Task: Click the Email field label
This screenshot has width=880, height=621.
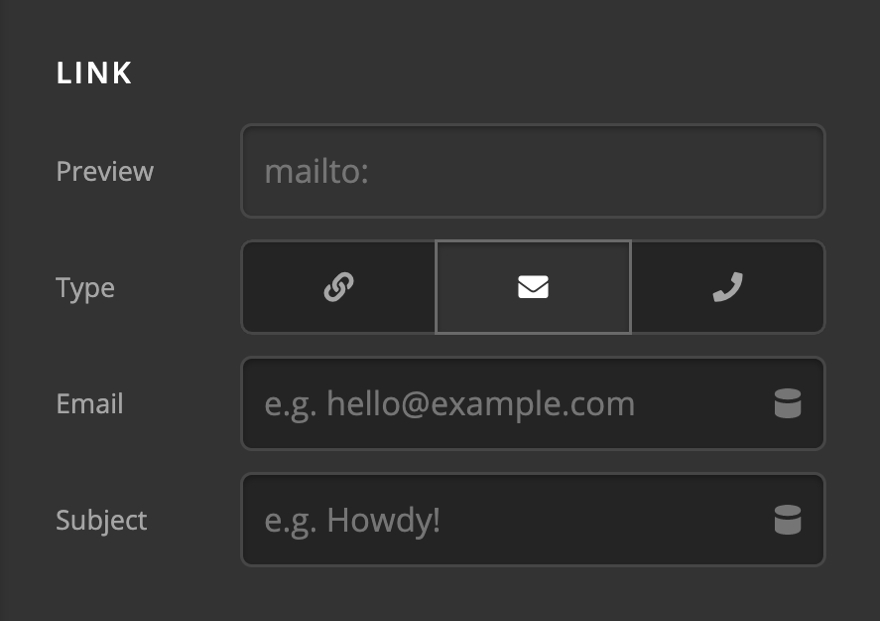Action: 90,404
